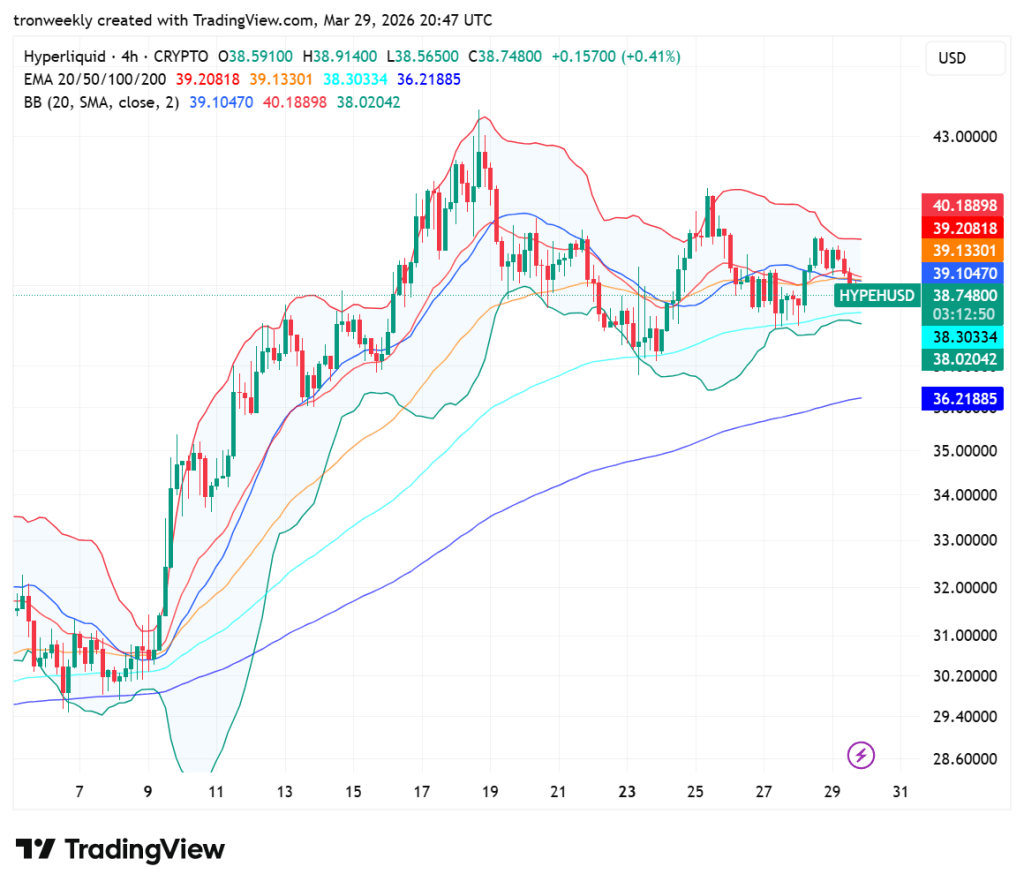
Task: Click the EMA 200 tag 36.21885
Action: coord(962,399)
